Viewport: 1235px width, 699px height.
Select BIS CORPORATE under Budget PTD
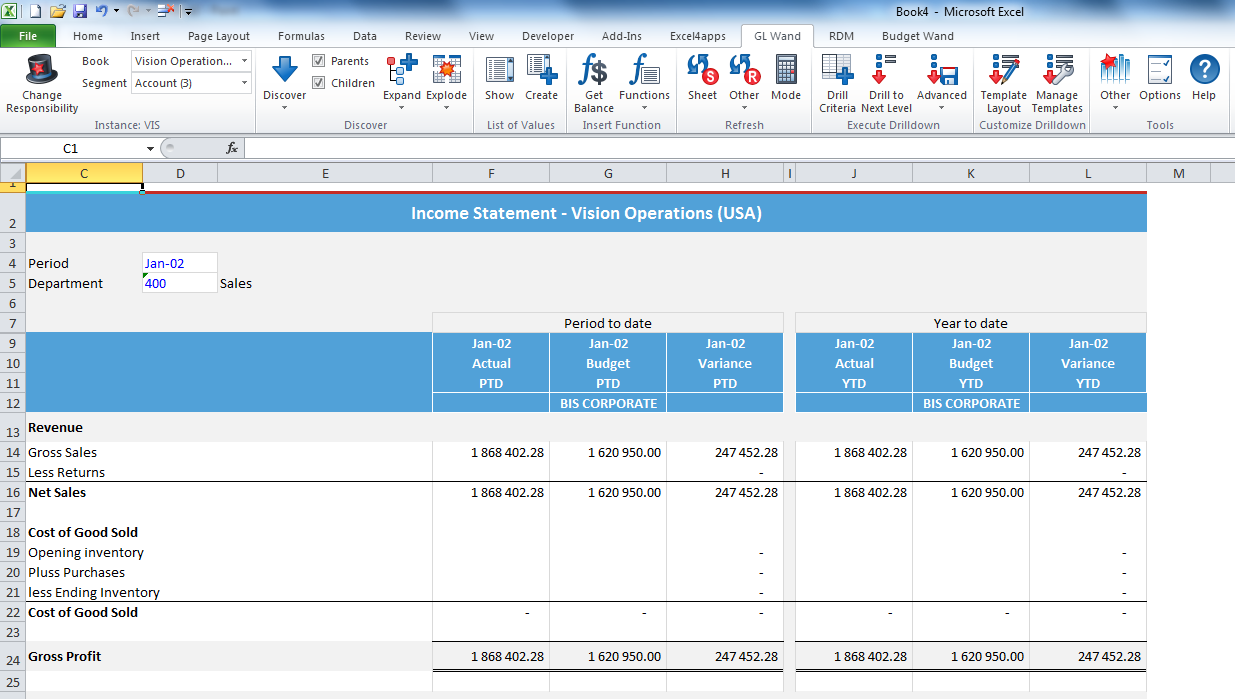coord(608,403)
